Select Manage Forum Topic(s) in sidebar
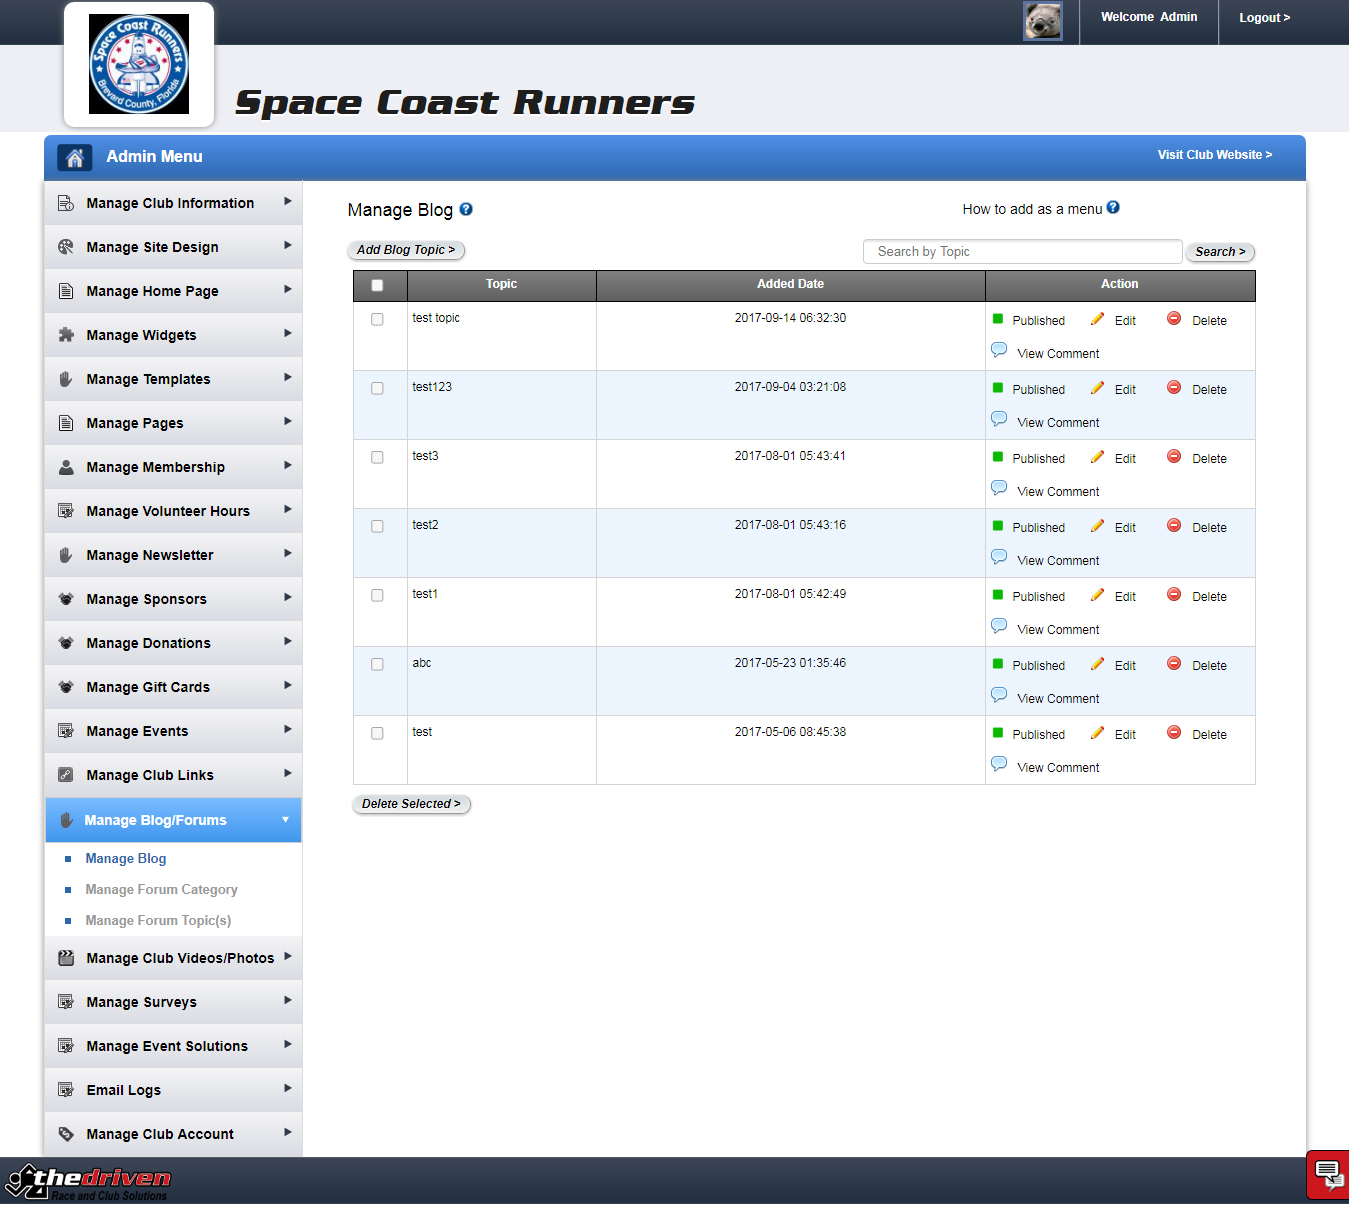 pos(158,921)
